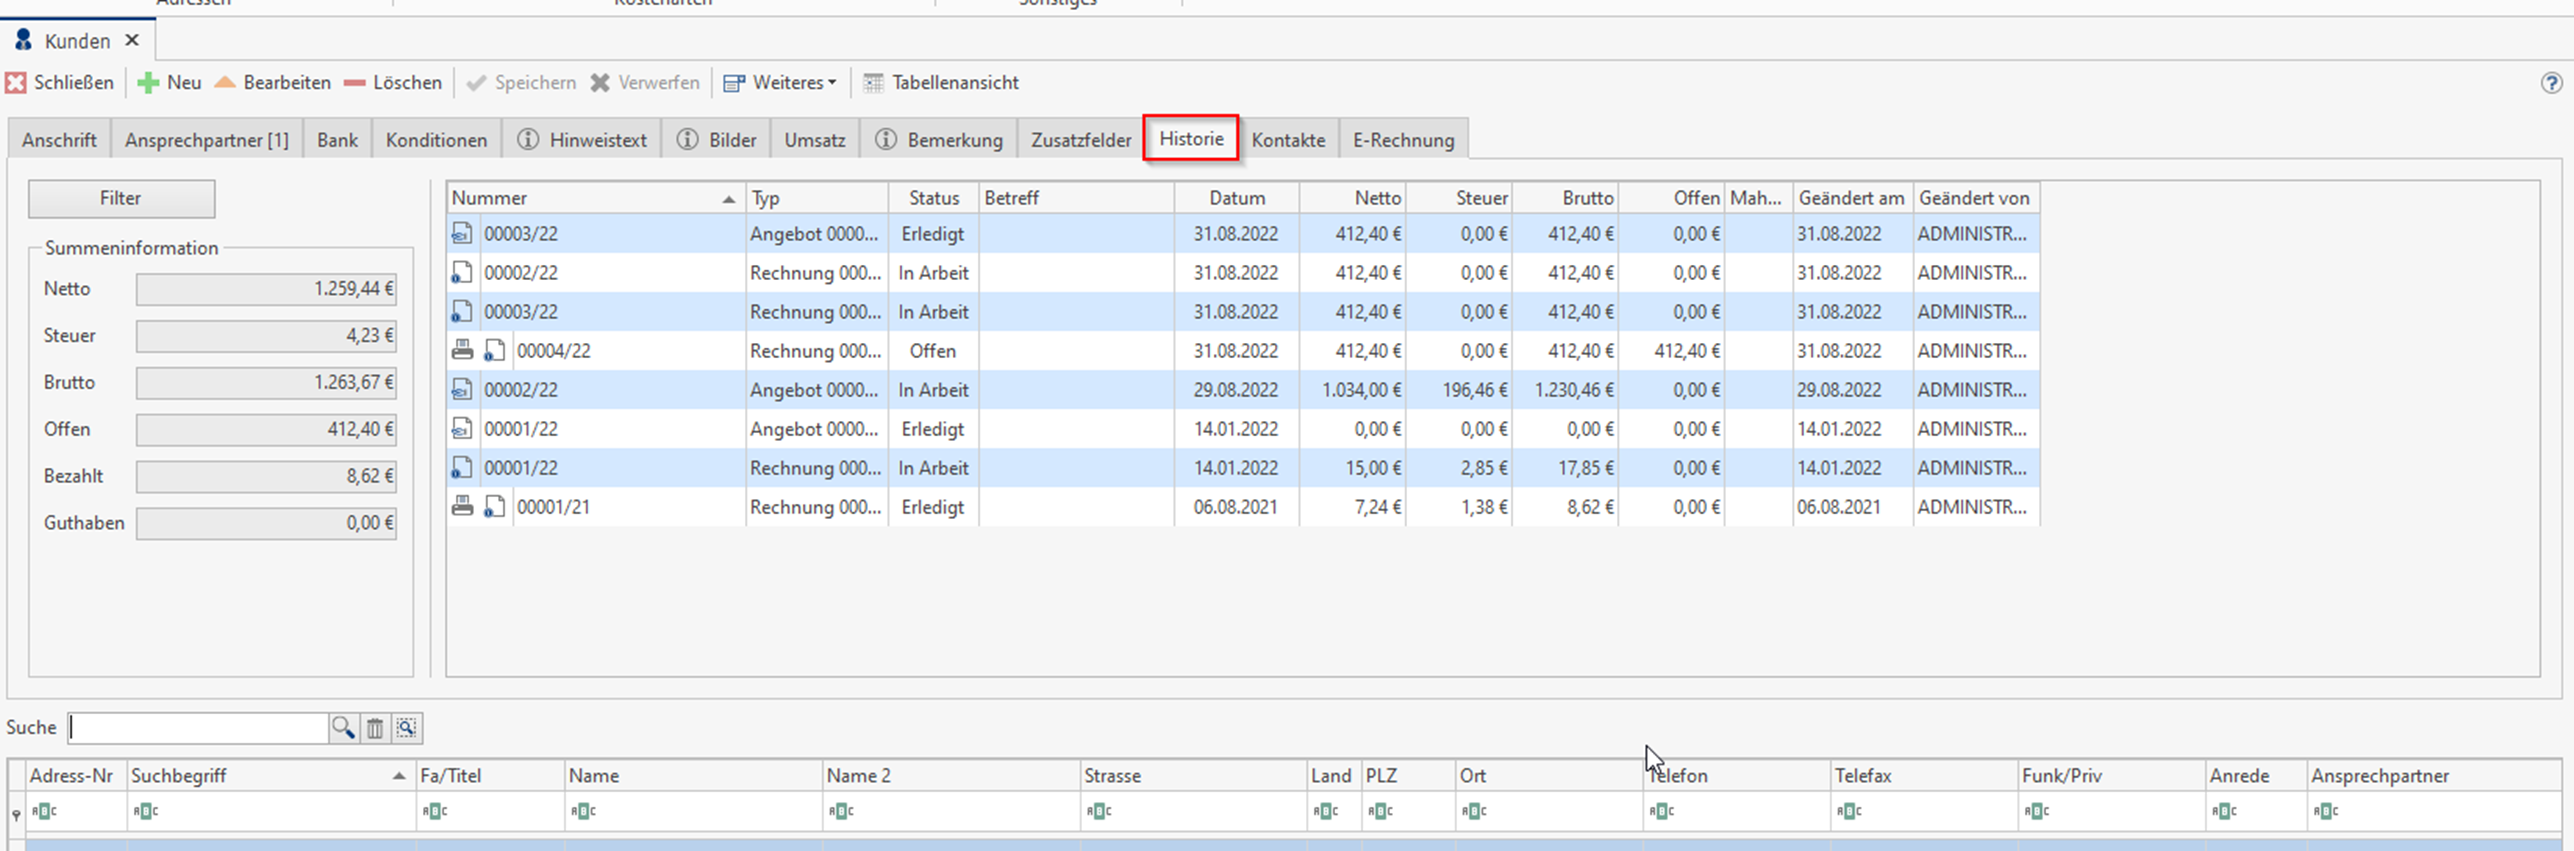Click into the Suche input field

pyautogui.click(x=198, y=728)
